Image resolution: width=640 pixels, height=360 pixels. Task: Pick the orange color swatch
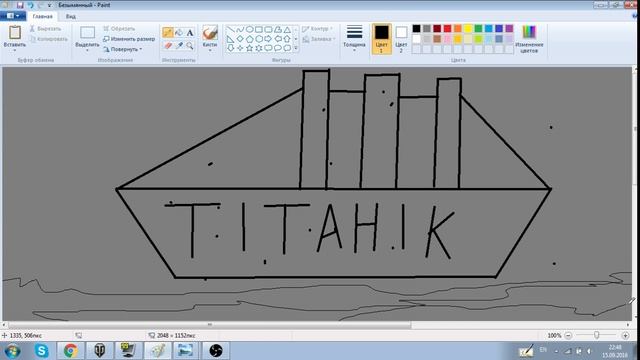coord(458,29)
